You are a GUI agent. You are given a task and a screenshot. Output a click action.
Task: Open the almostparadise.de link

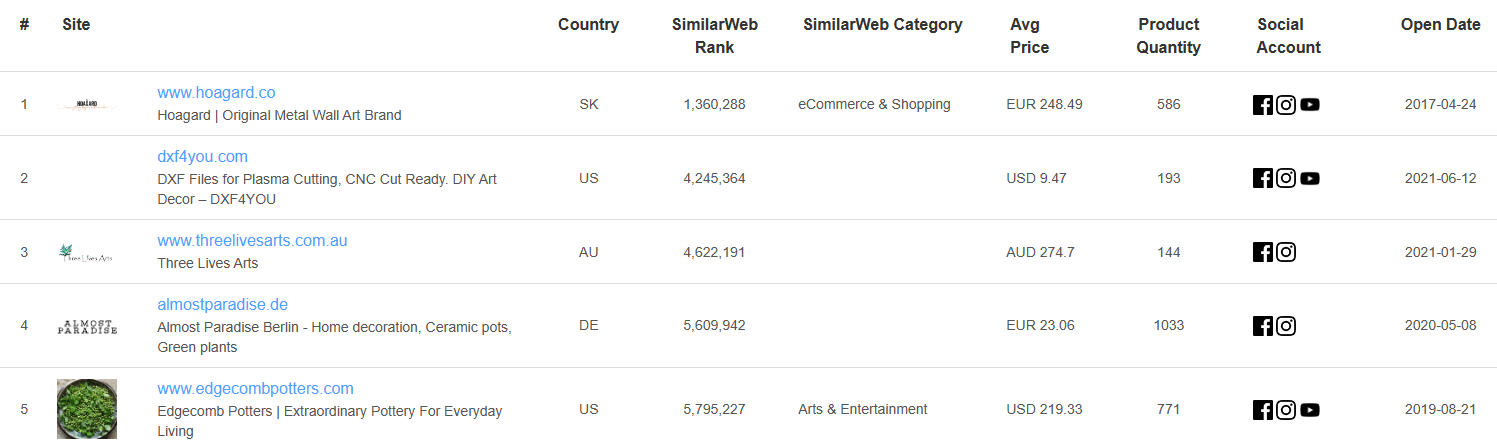click(222, 304)
